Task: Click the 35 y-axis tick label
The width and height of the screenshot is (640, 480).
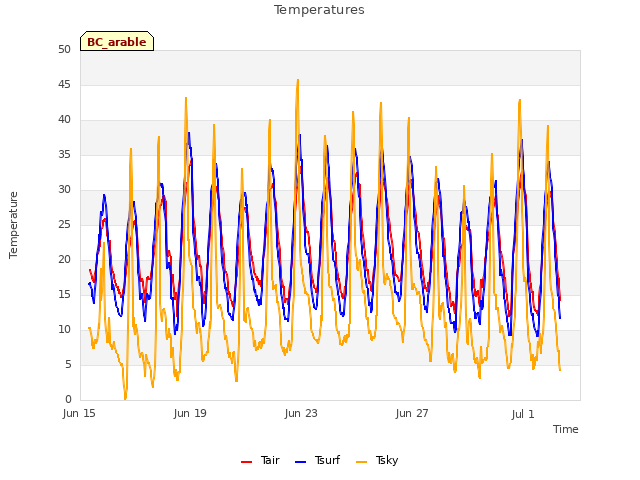Action: pyautogui.click(x=64, y=154)
